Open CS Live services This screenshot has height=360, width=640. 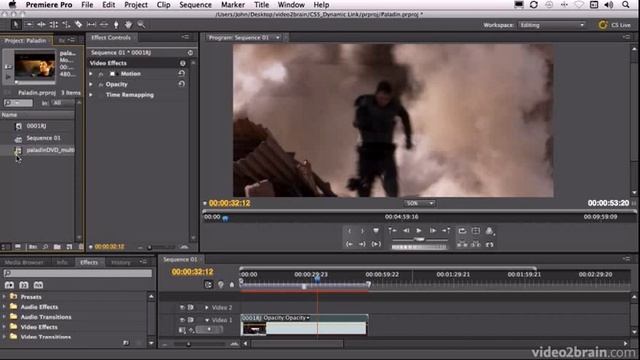coord(615,25)
